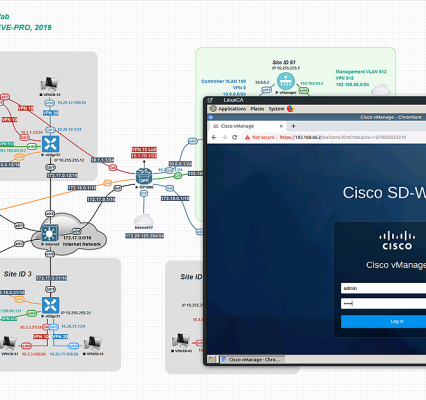
Task: Click the red VPN 10 Lo0 label
Action: click(144, 149)
